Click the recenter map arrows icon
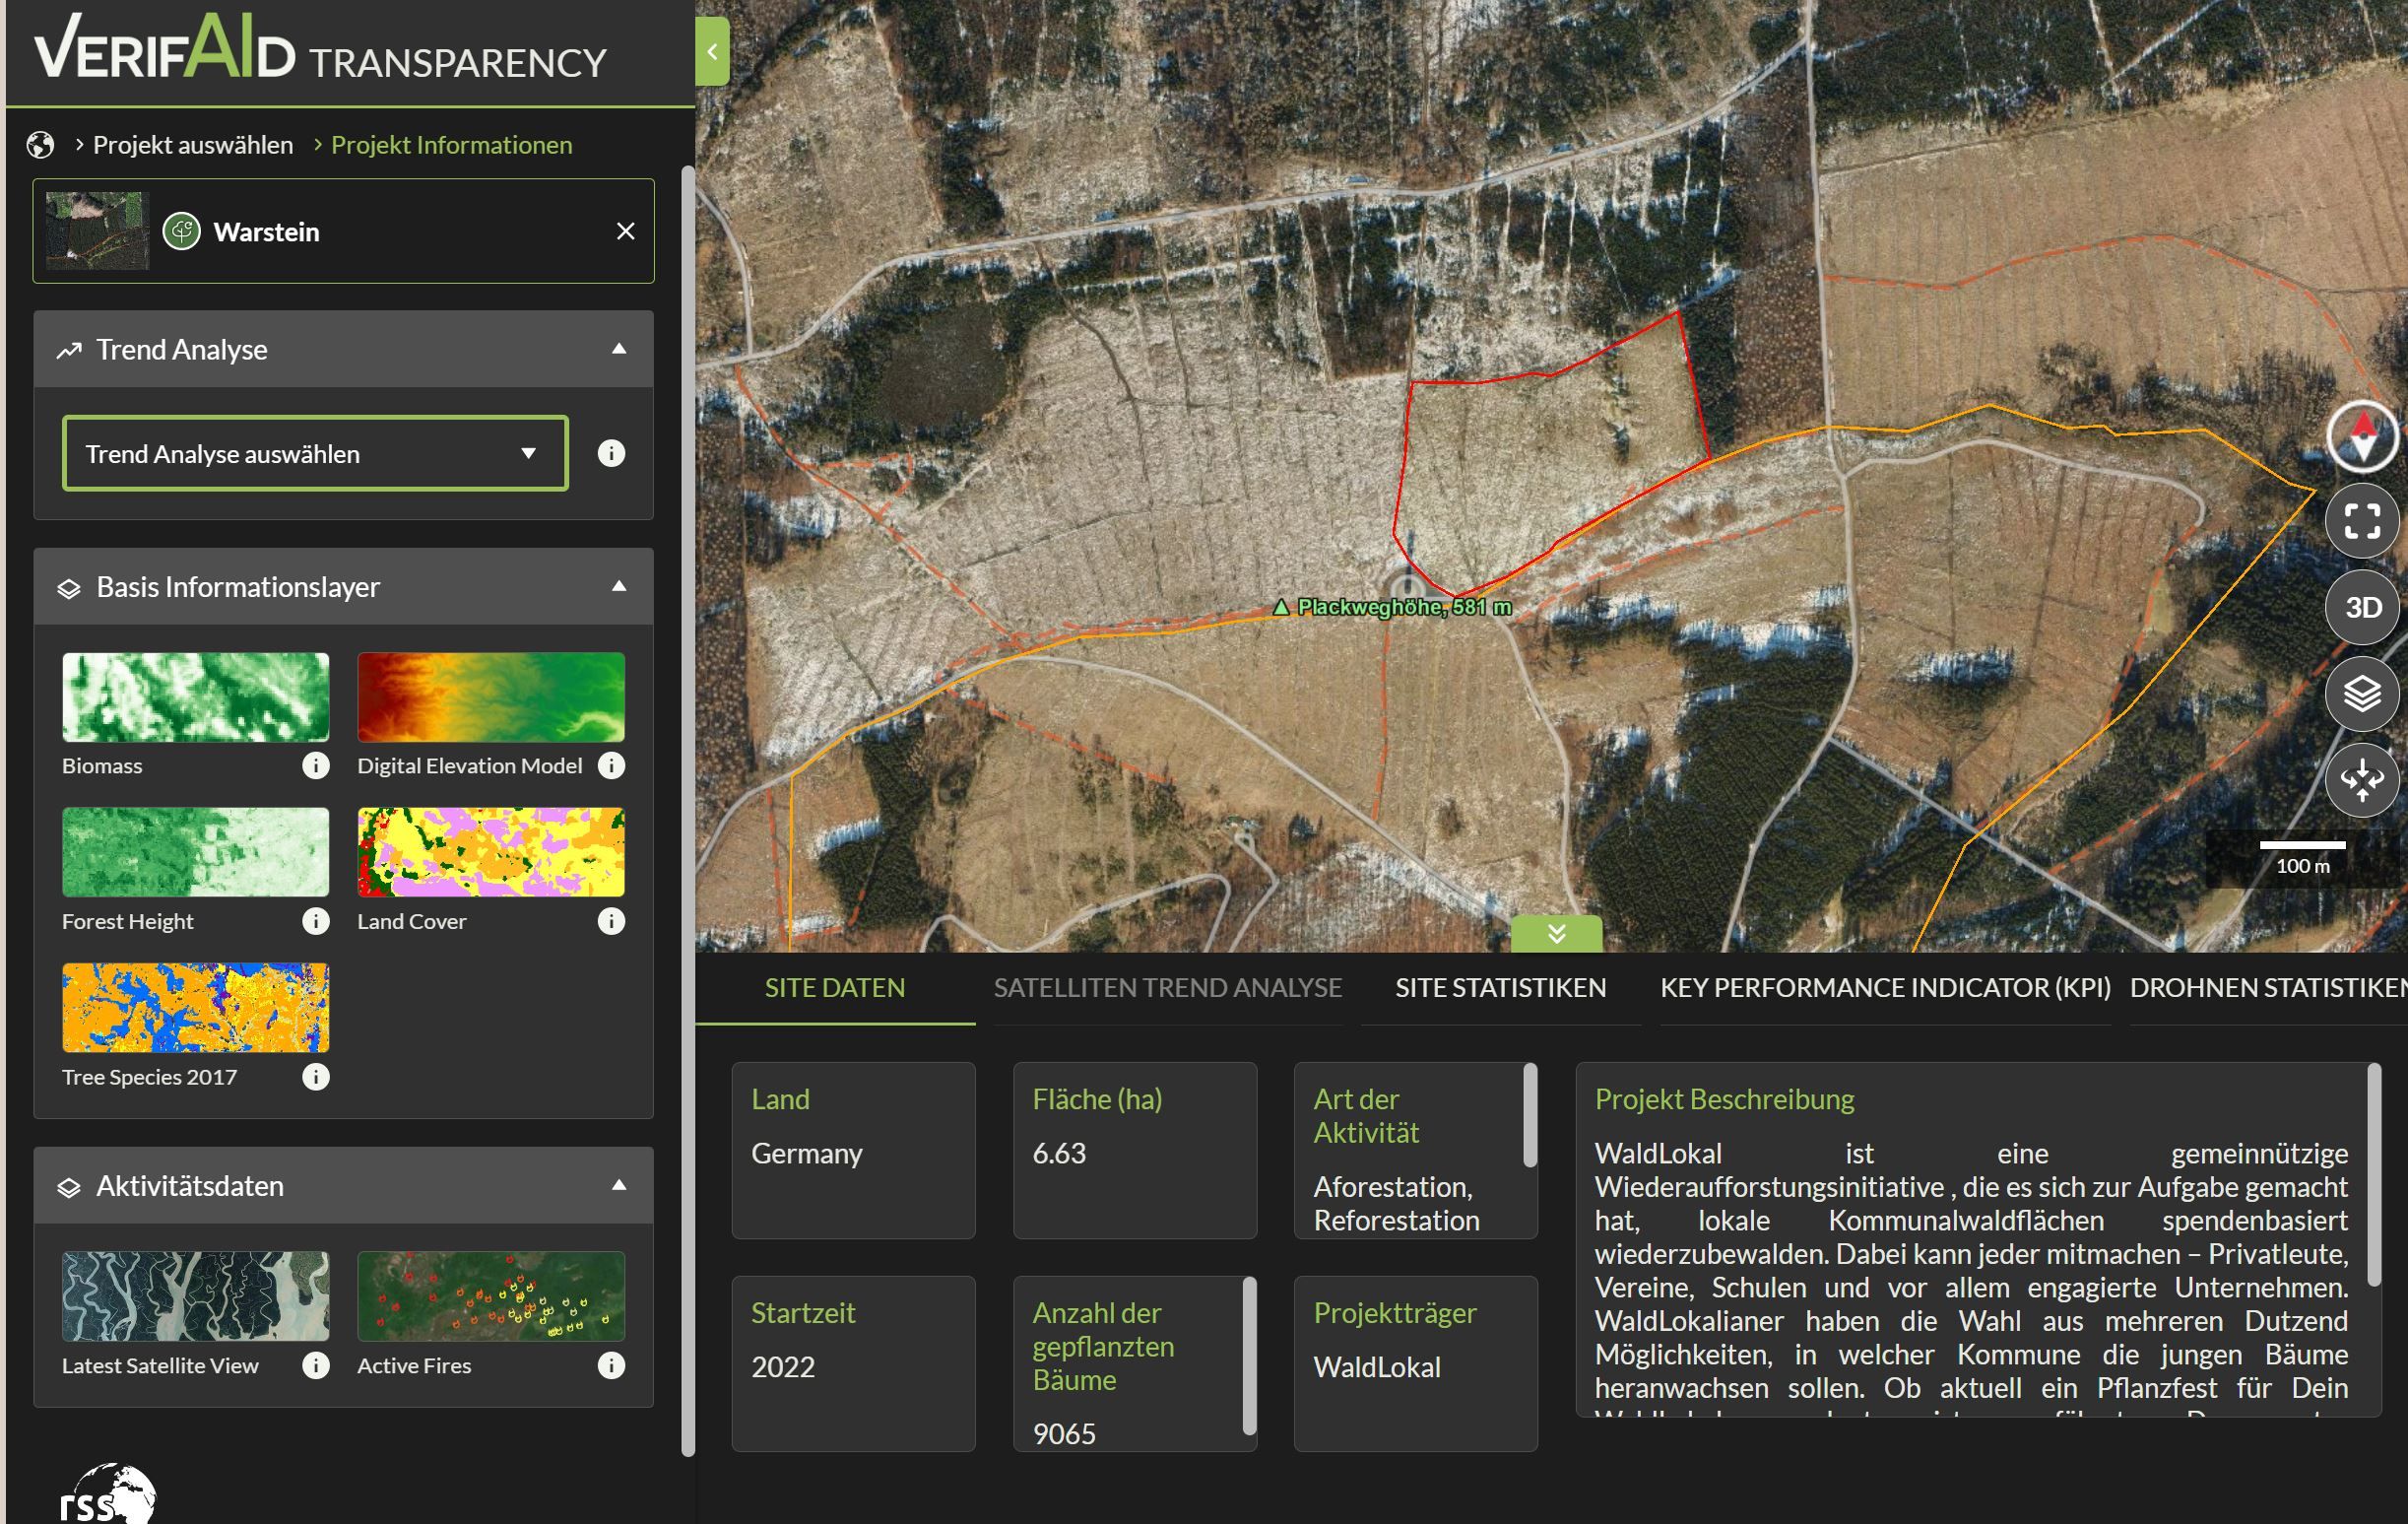The height and width of the screenshot is (1524, 2408). point(2362,779)
